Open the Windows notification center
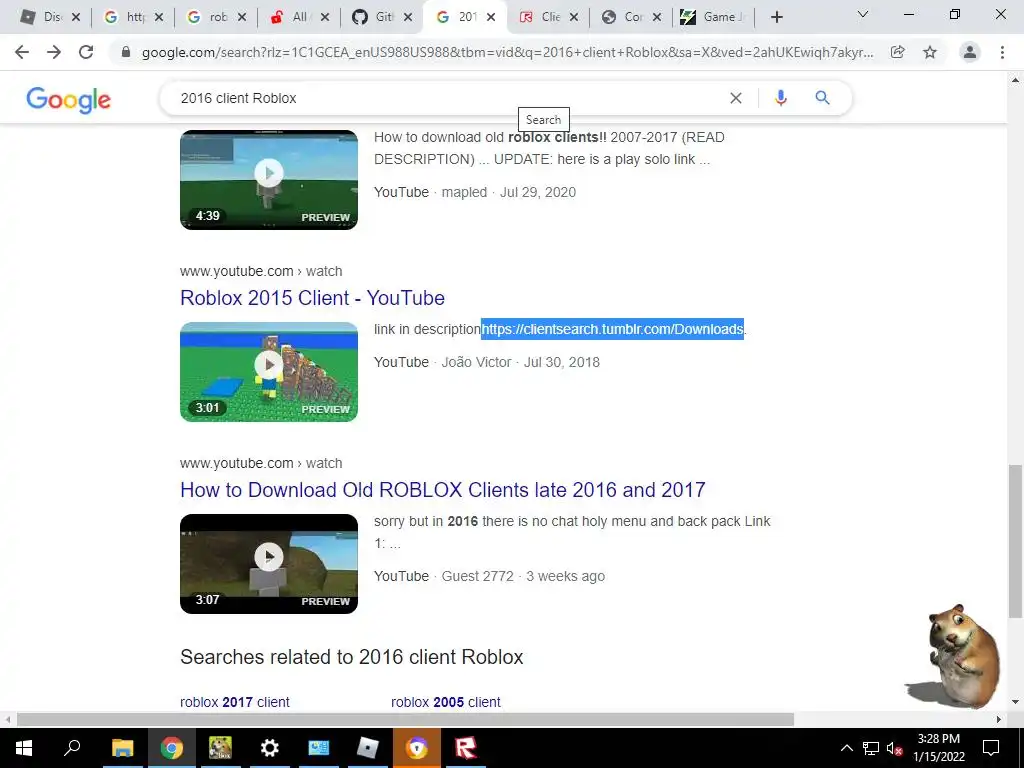The height and width of the screenshot is (768, 1024). click(991, 748)
